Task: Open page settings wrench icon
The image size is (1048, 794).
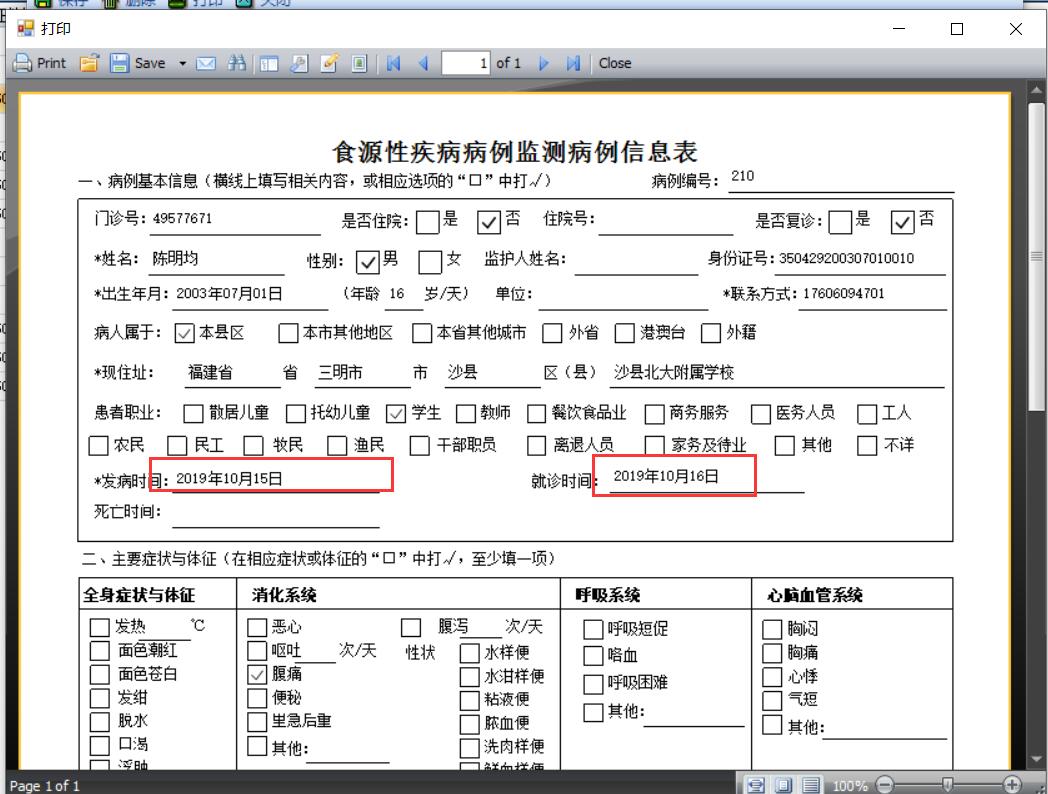Action: pos(299,63)
